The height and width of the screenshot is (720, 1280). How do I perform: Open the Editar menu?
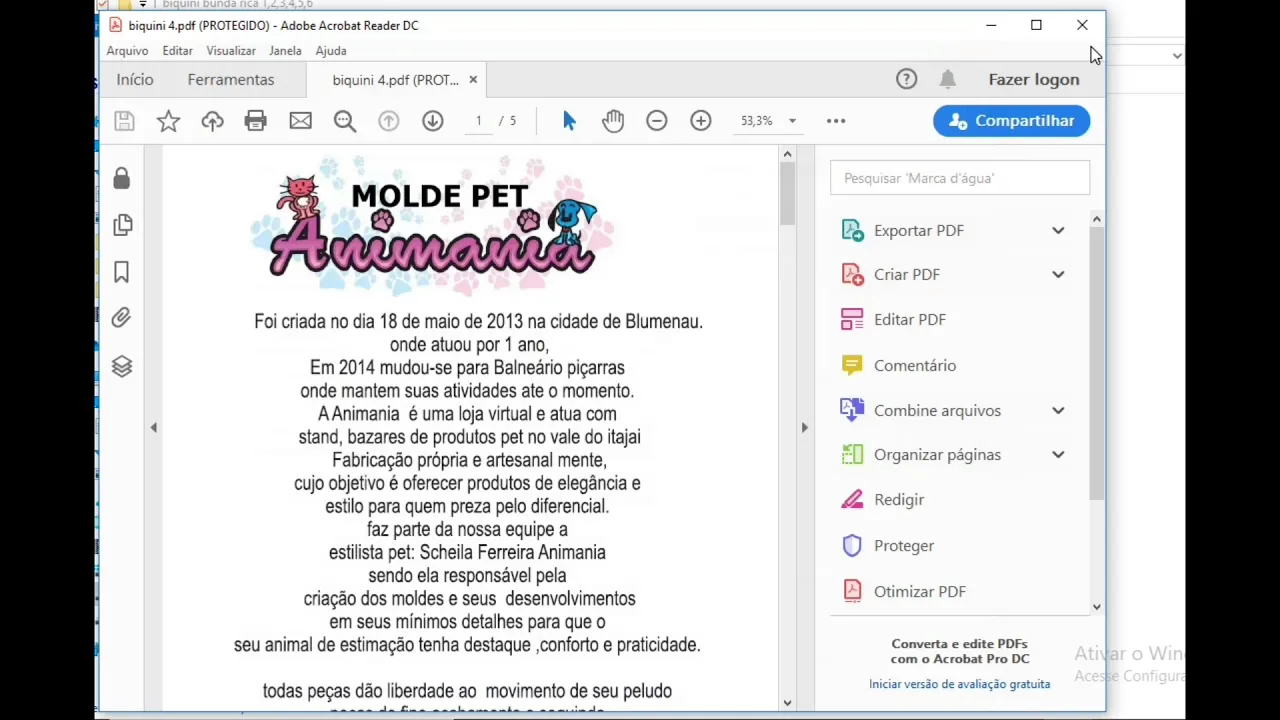177,51
